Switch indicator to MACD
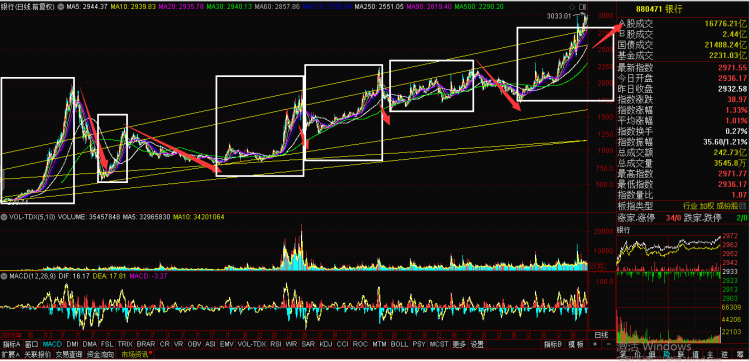The height and width of the screenshot is (361, 750). 52,344
